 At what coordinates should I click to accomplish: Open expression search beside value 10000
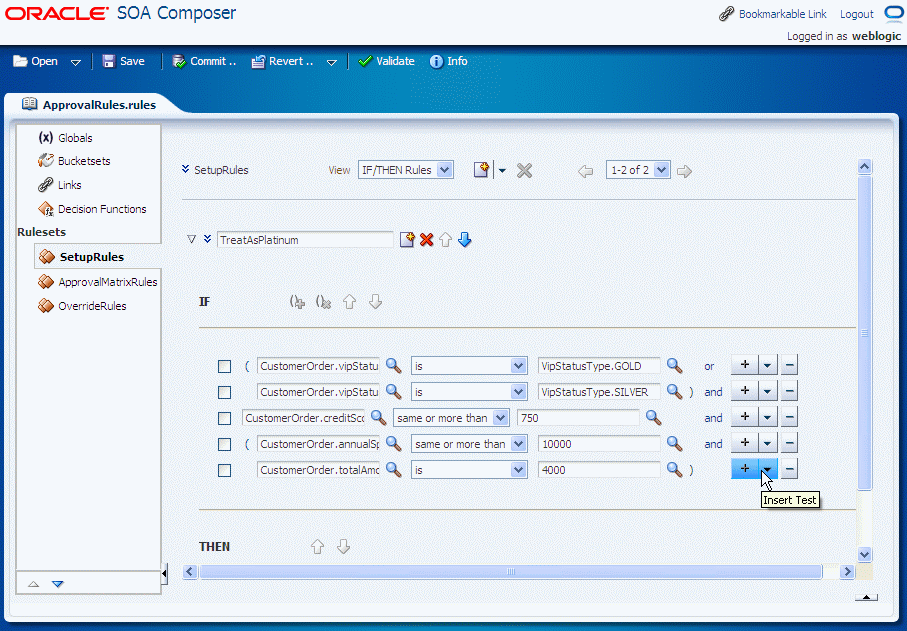tap(674, 444)
